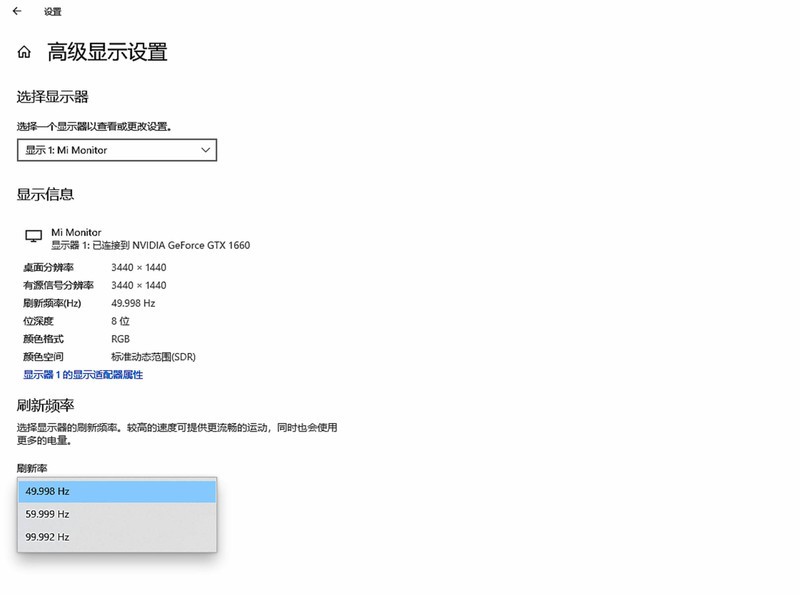Open 显示器 1 的显示适配器属性 link
This screenshot has height=595, width=800.
point(80,375)
